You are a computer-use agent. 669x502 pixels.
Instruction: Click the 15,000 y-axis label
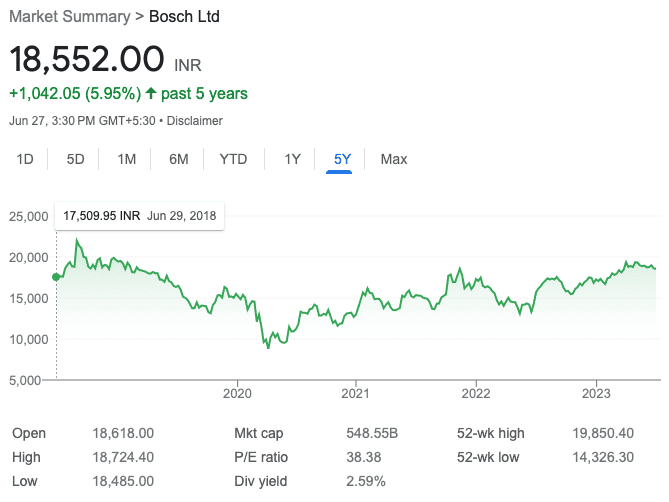tap(29, 299)
